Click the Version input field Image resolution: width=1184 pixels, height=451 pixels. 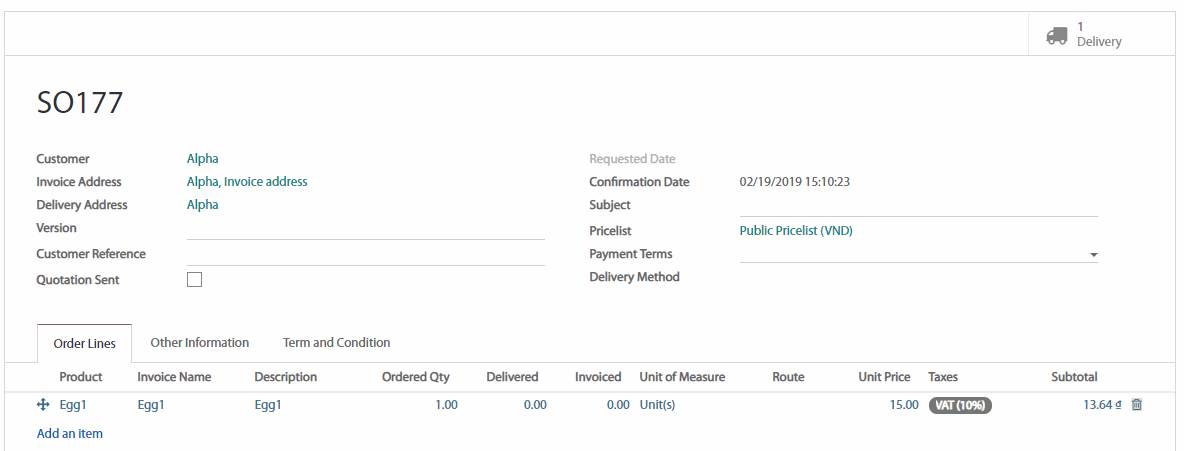(x=365, y=229)
